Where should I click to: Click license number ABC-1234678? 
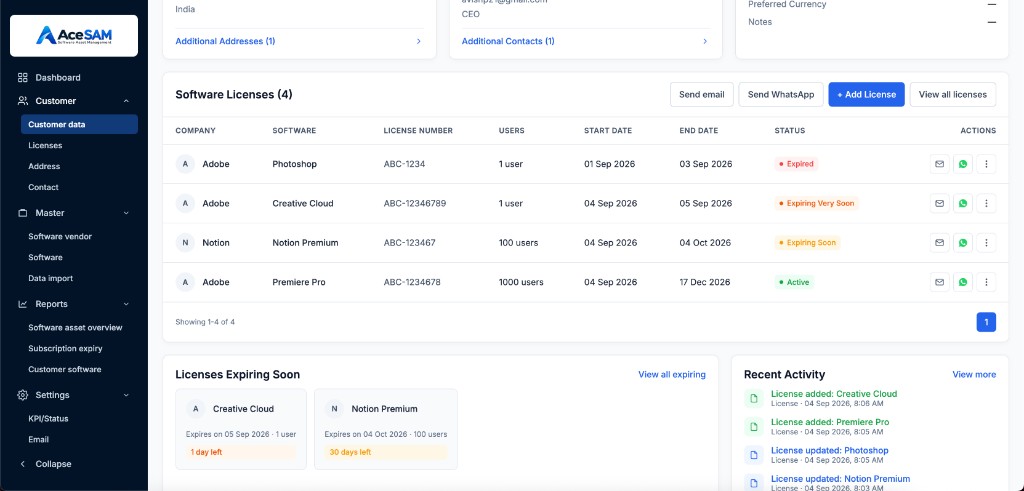(x=412, y=283)
